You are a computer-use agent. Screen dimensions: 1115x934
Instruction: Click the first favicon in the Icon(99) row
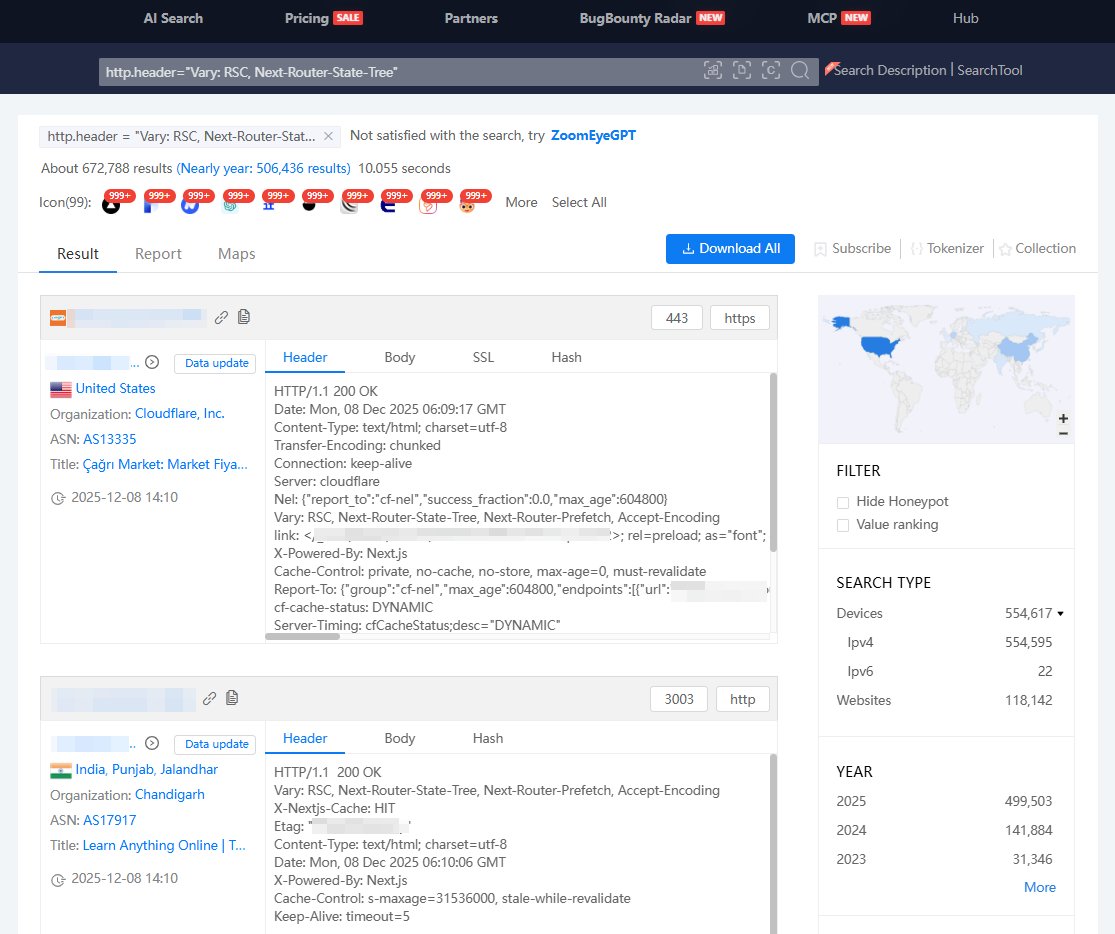[112, 202]
